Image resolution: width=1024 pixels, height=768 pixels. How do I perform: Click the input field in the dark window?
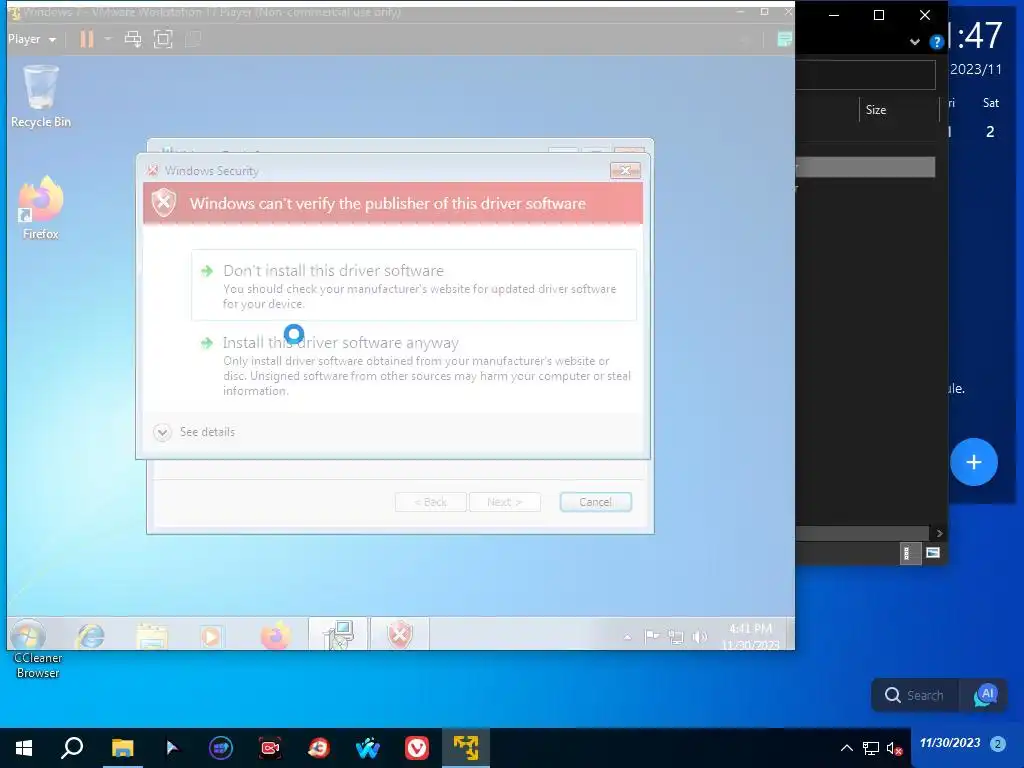pos(865,75)
